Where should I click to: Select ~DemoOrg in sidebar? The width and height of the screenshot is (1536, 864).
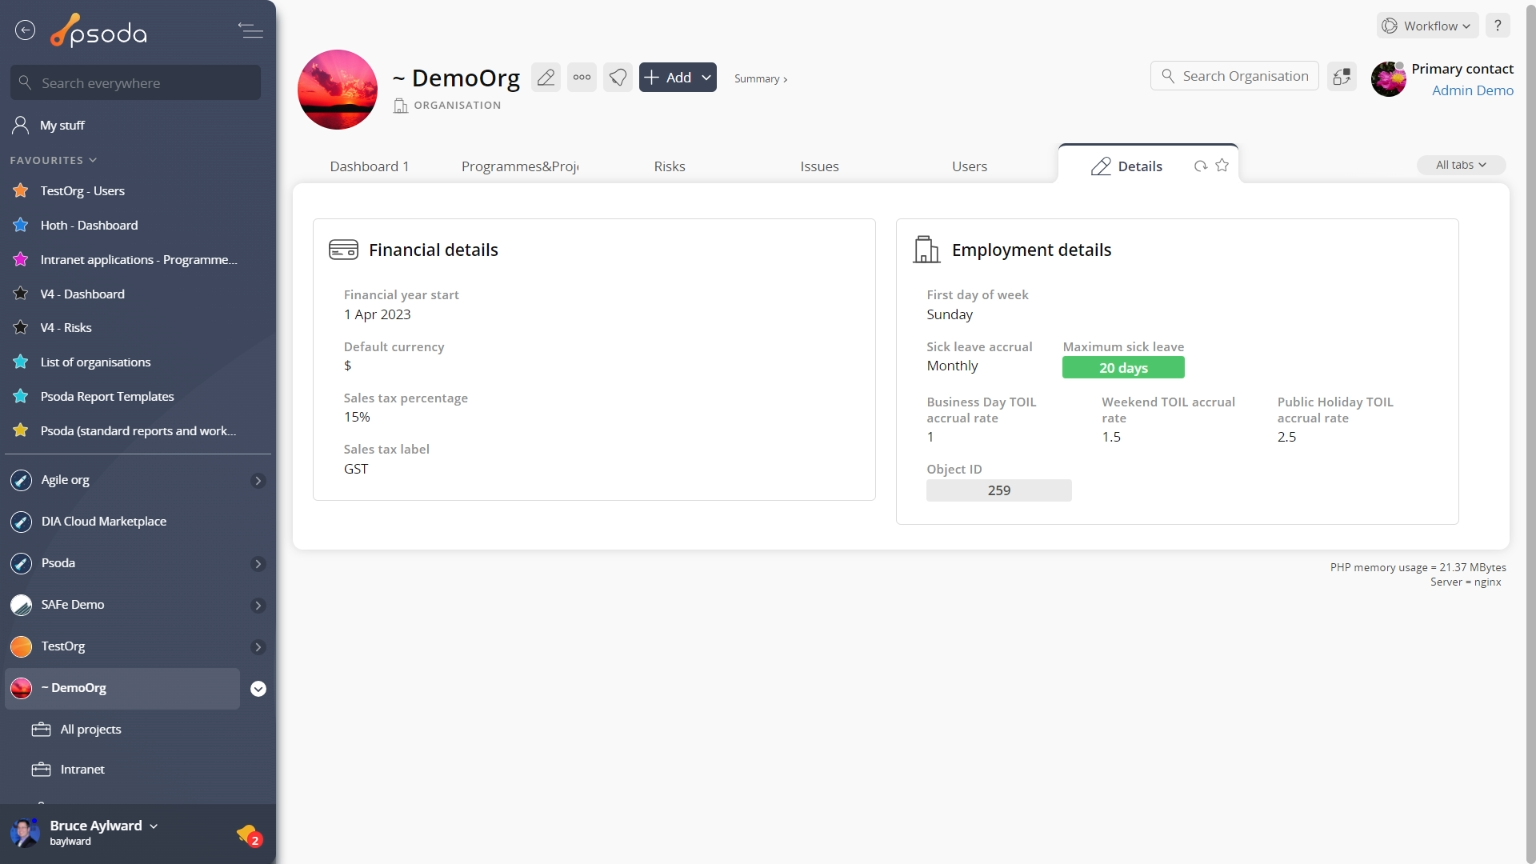pyautogui.click(x=122, y=689)
